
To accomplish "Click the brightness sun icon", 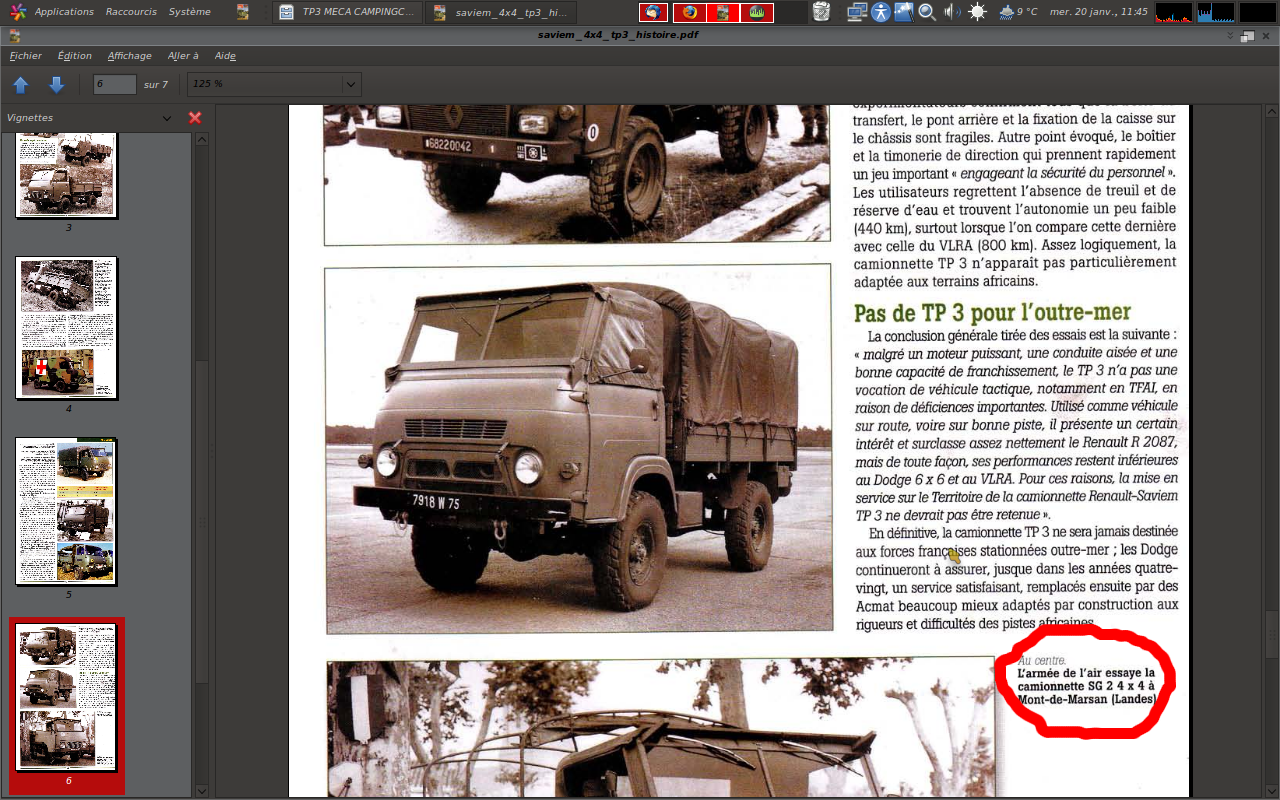I will [977, 12].
